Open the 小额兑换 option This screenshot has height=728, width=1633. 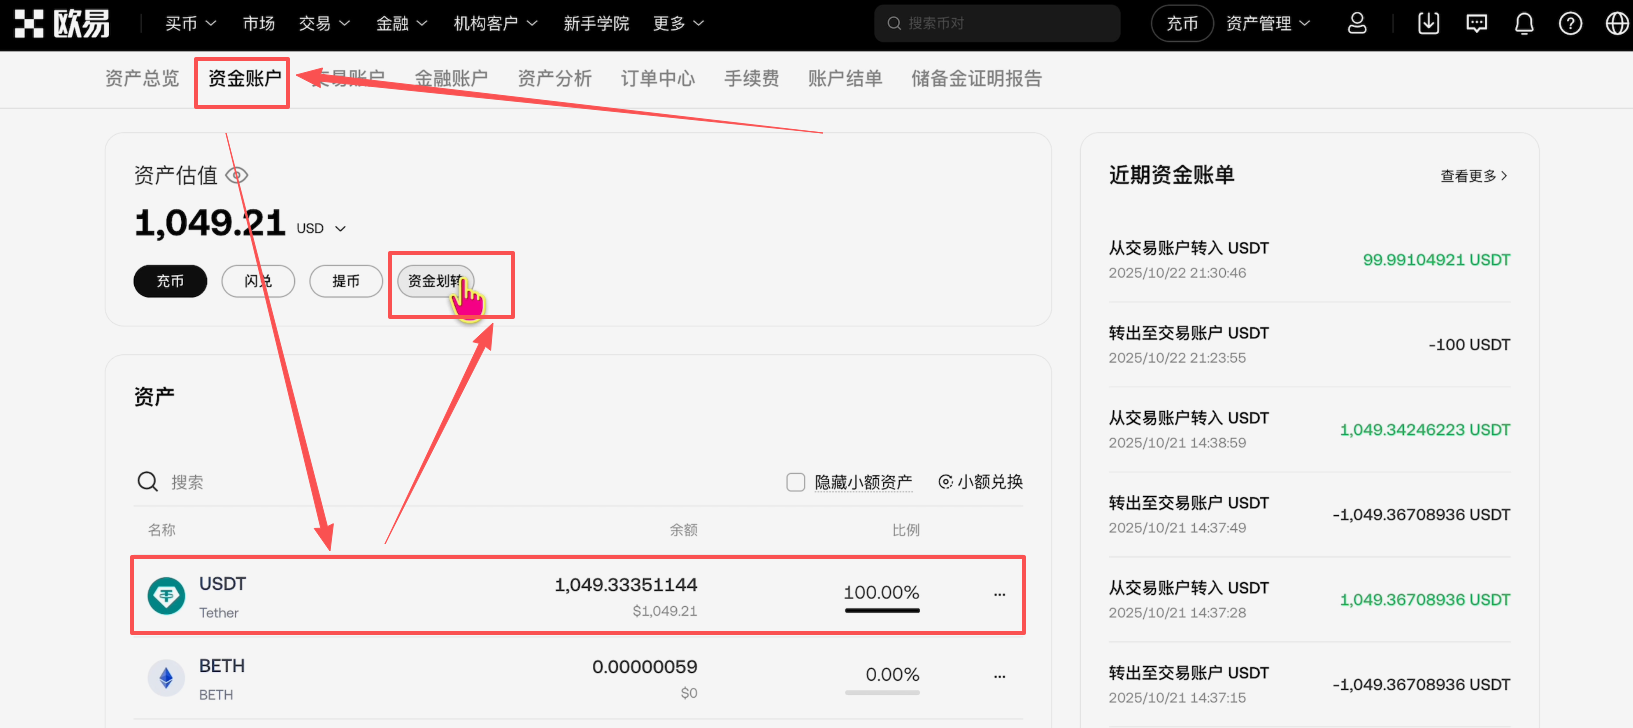pyautogui.click(x=980, y=482)
